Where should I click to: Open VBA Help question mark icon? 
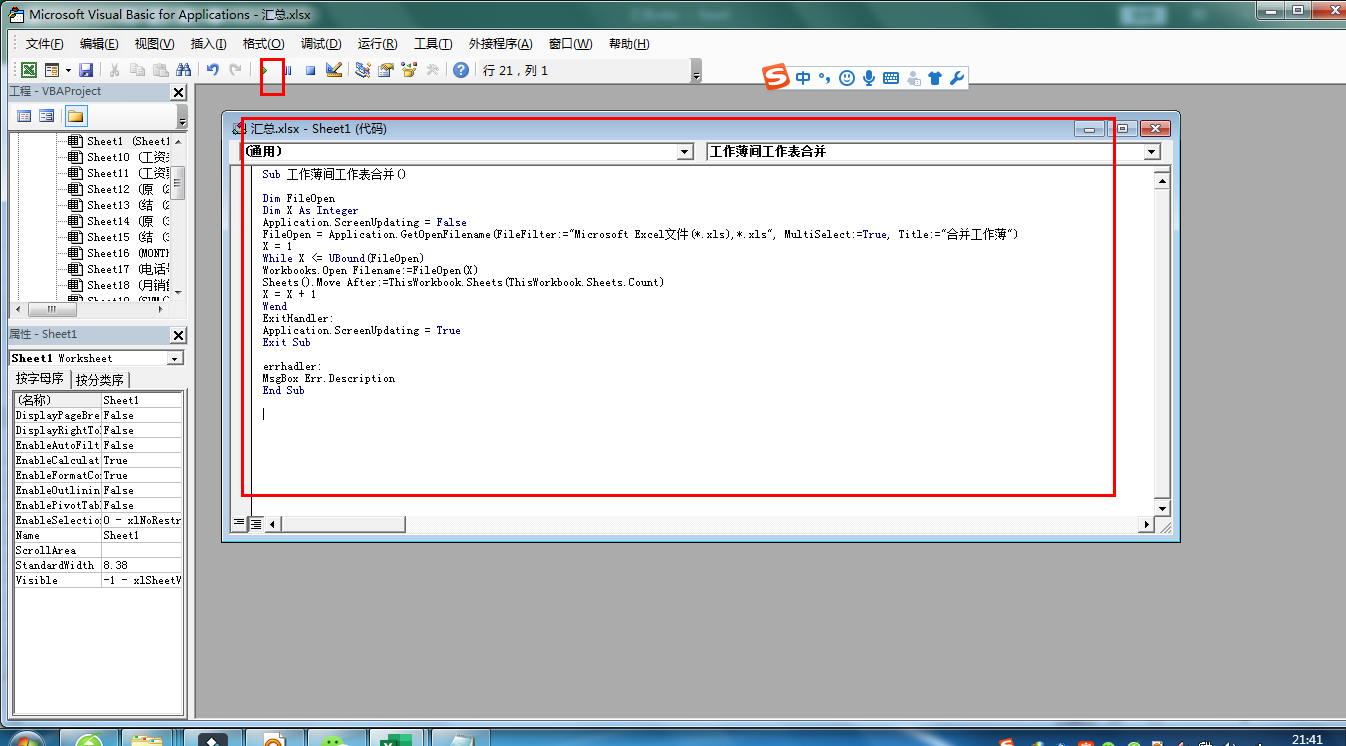click(x=460, y=70)
